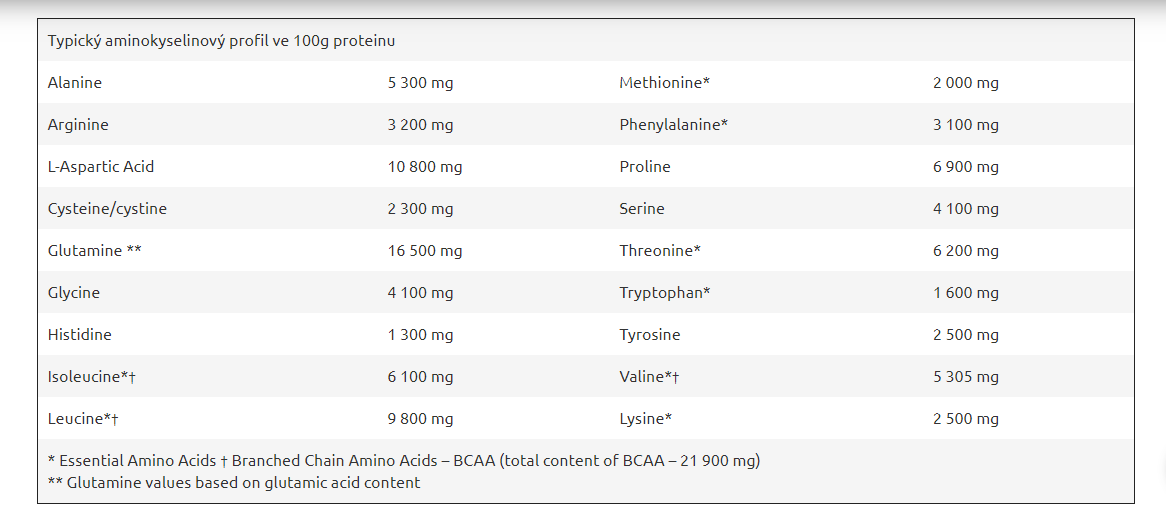The image size is (1167, 516).
Task: Select the Leucine*† label
Action: [83, 419]
